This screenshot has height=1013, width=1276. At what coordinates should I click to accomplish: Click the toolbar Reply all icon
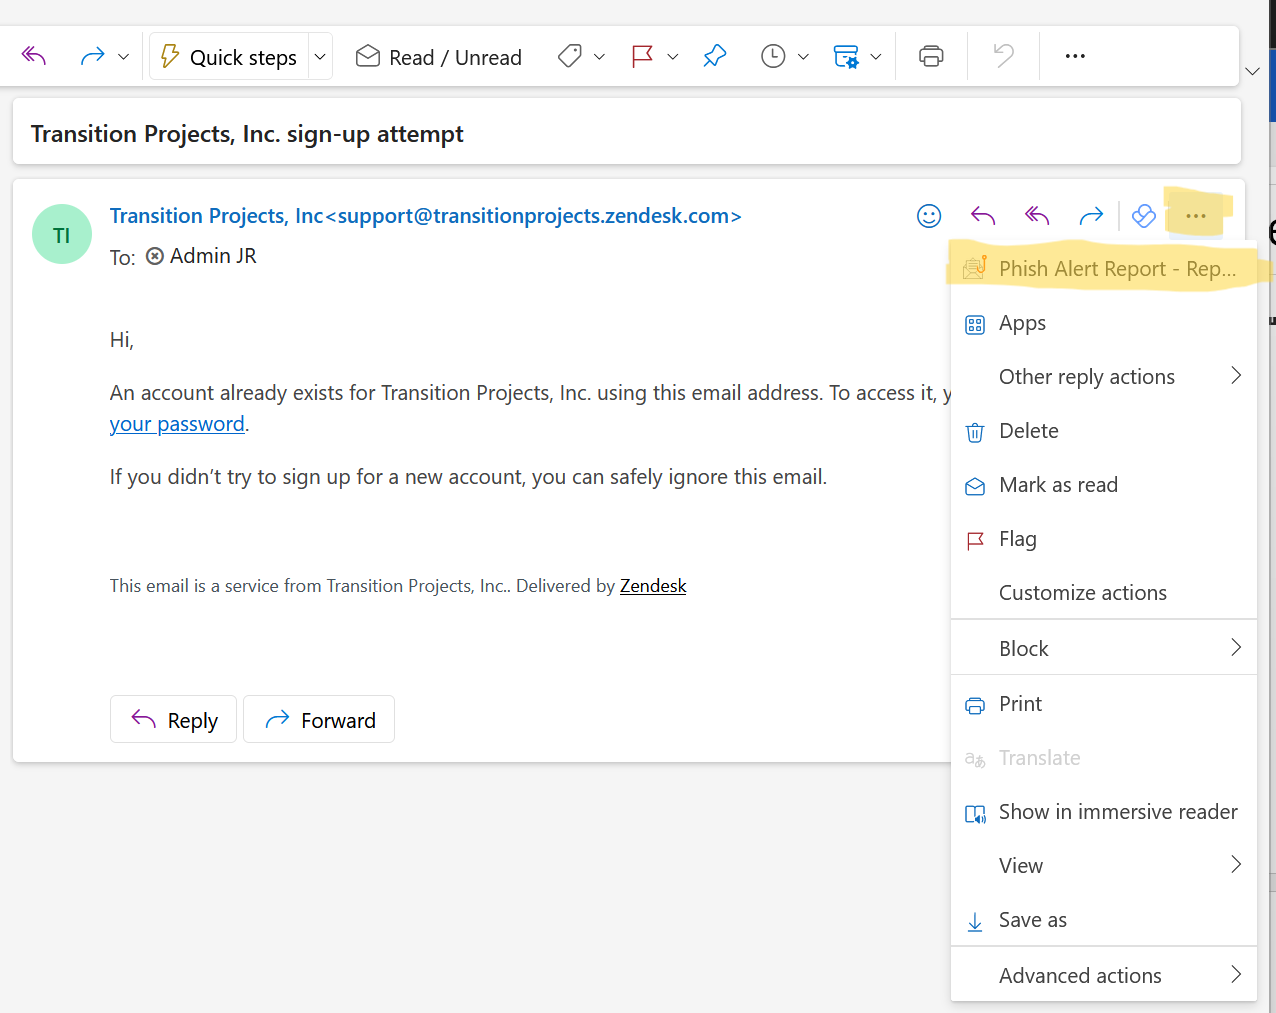[x=35, y=56]
